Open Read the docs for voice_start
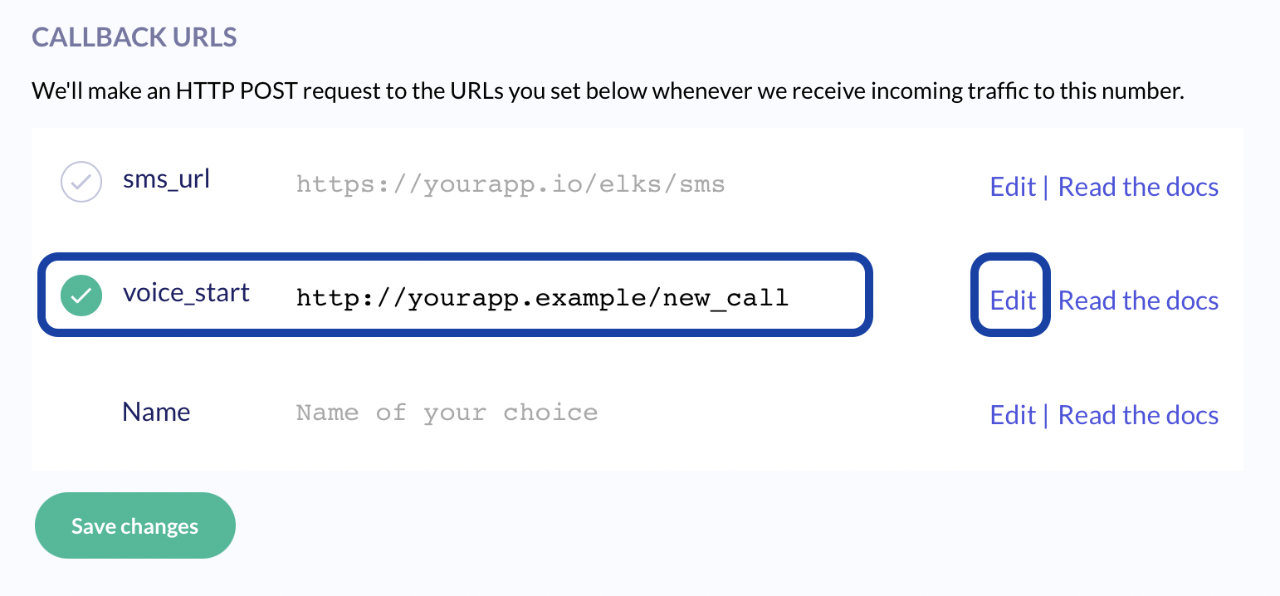 click(1138, 300)
